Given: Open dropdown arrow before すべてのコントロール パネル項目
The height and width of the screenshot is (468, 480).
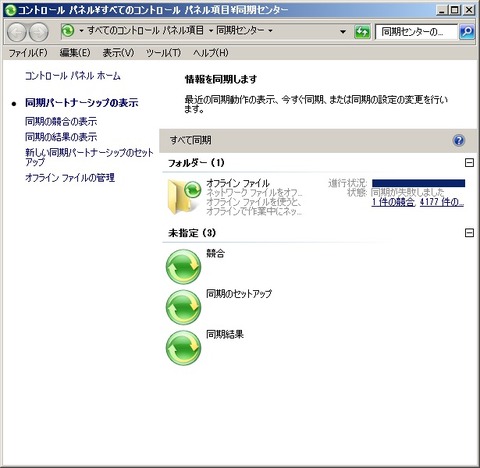Looking at the screenshot, I should (81, 31).
